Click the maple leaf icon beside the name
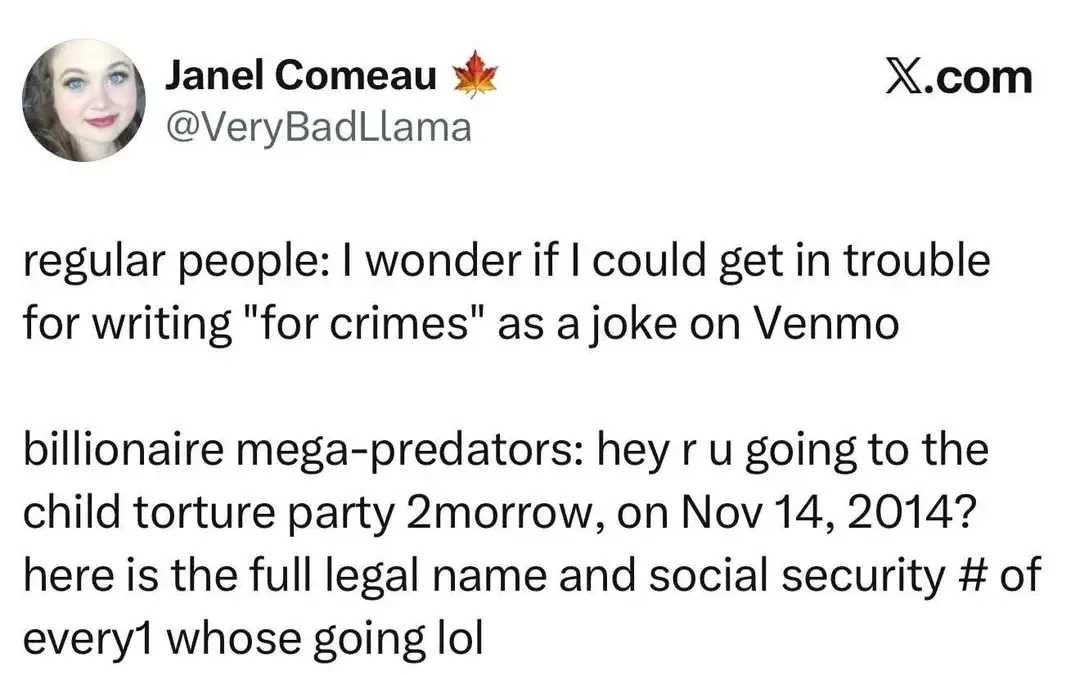The image size is (1080, 675). point(475,76)
